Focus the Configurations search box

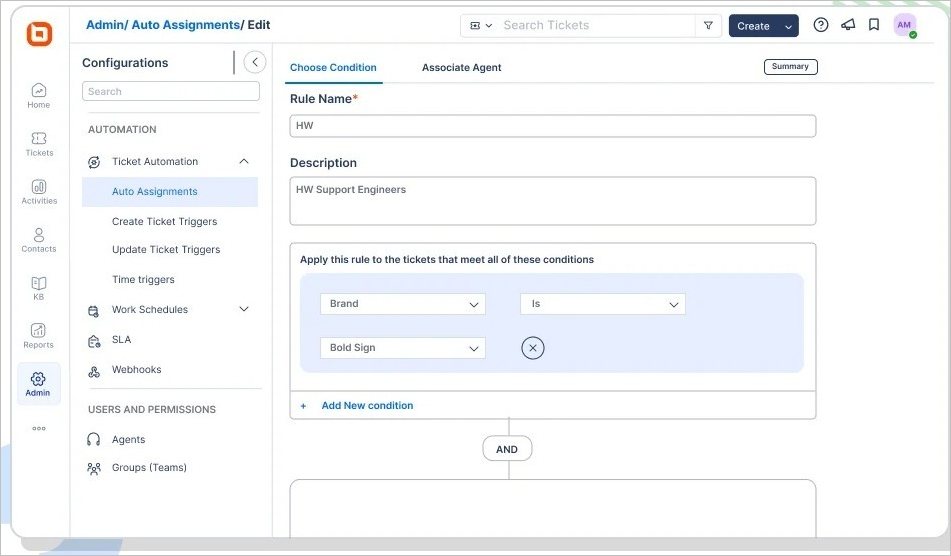click(x=171, y=92)
